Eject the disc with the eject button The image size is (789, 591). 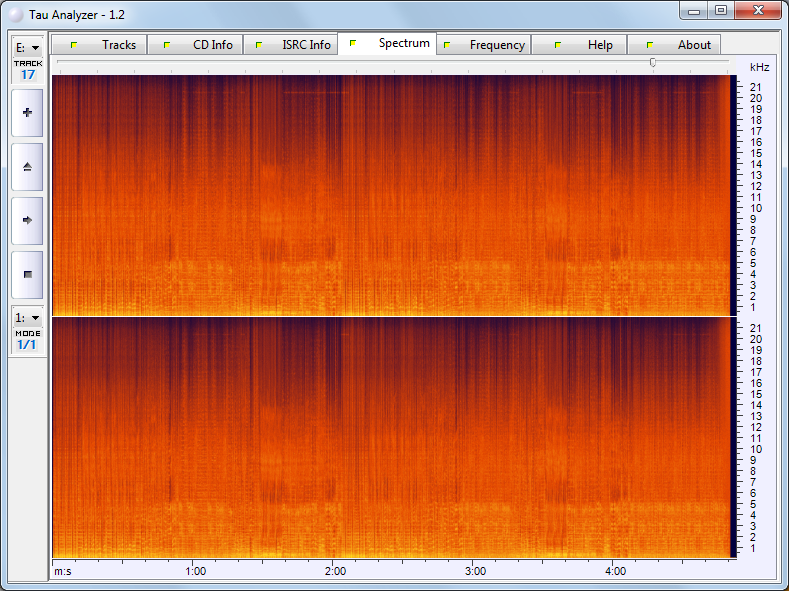[x=27, y=166]
